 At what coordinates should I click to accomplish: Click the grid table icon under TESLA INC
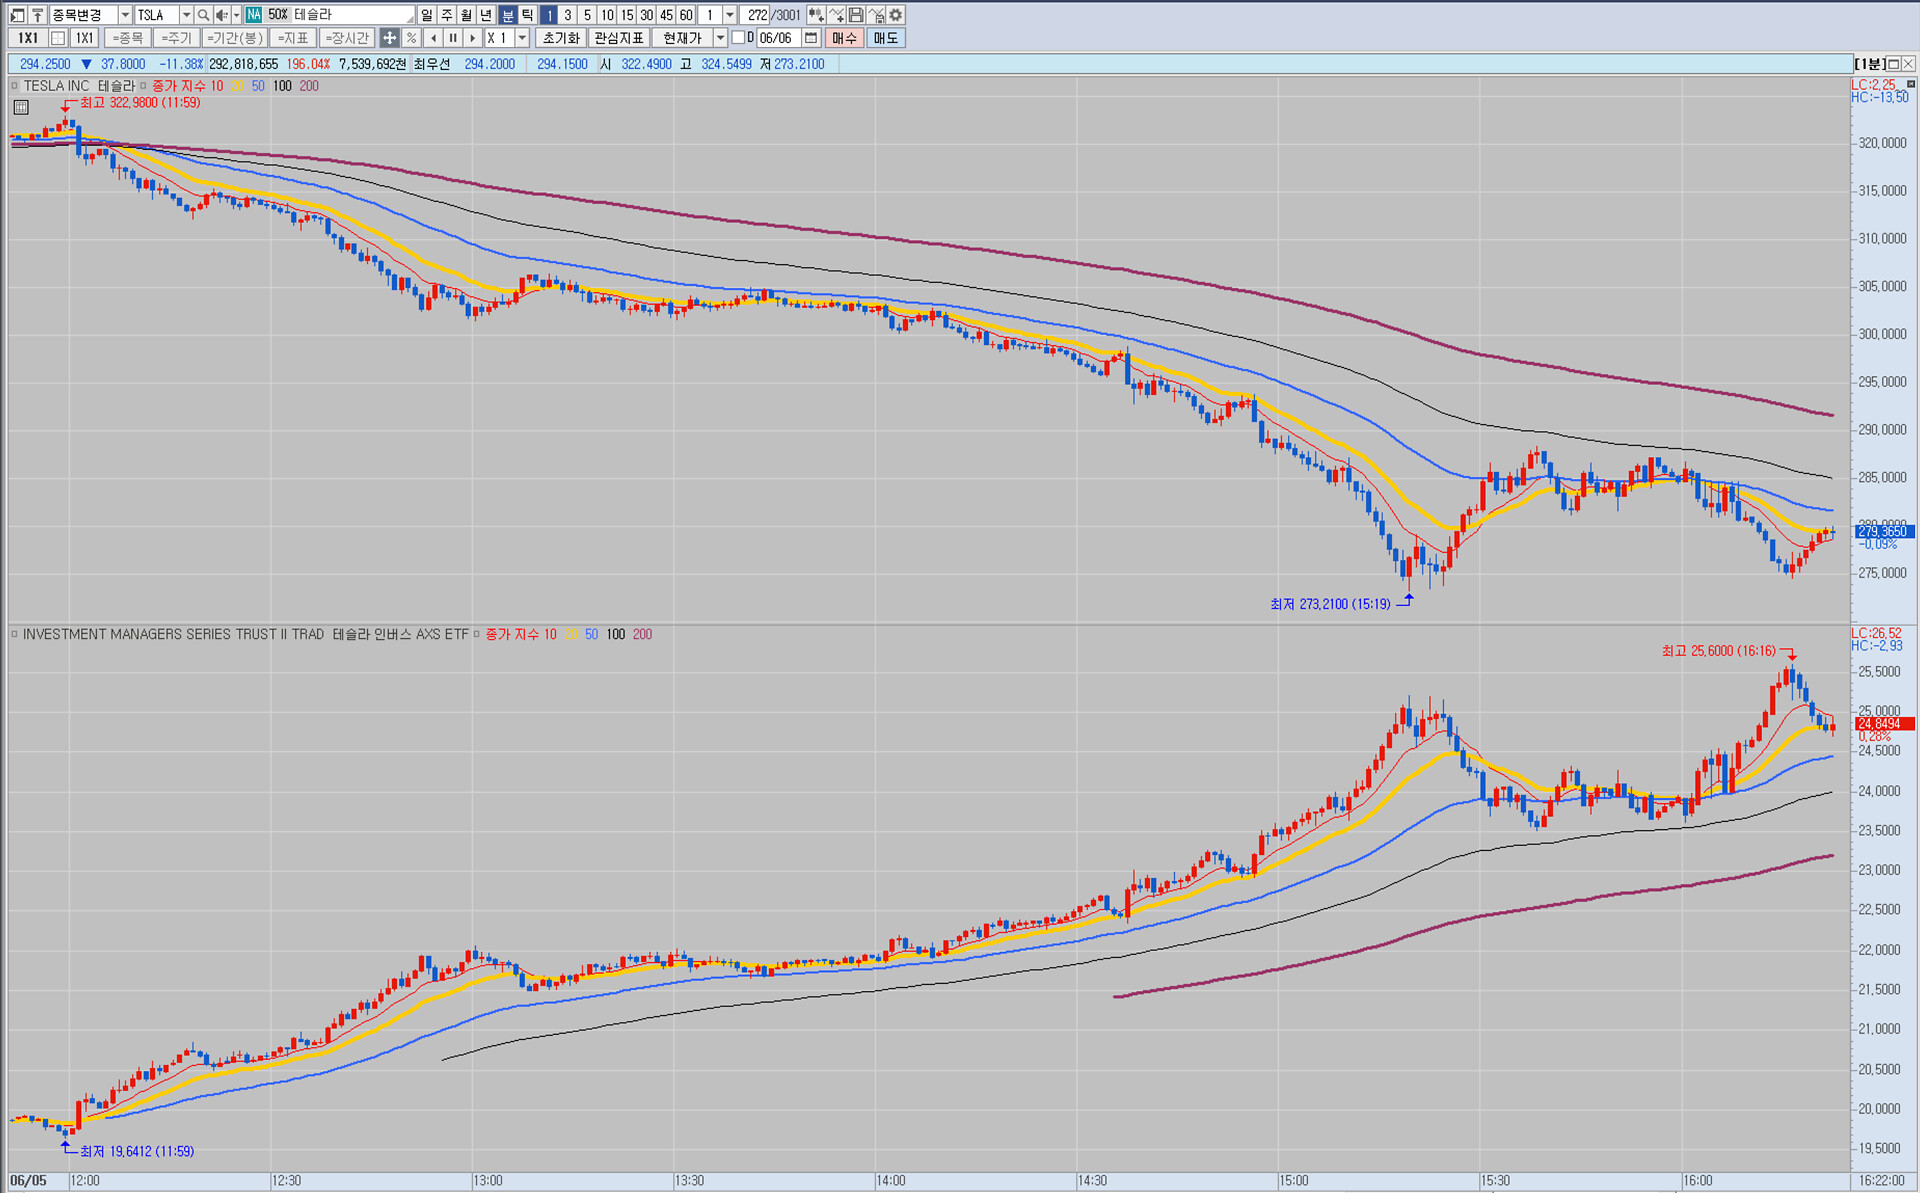21,107
